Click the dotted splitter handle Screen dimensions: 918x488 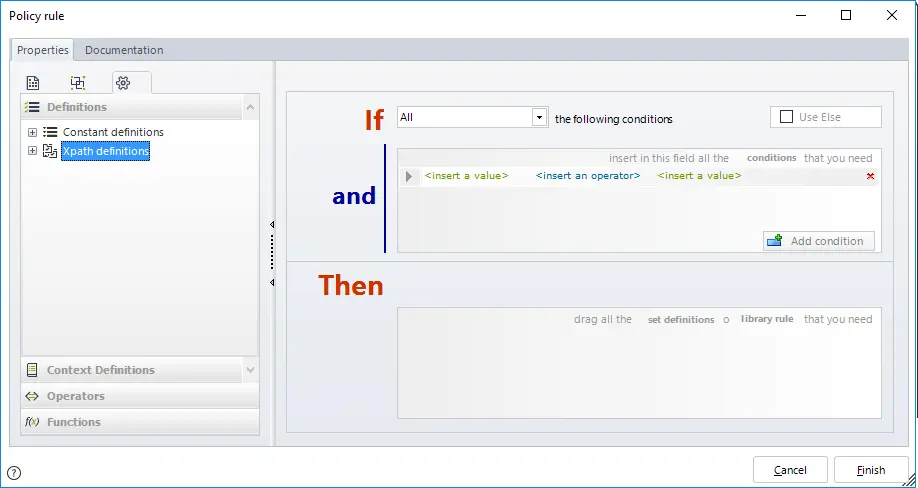(x=272, y=252)
